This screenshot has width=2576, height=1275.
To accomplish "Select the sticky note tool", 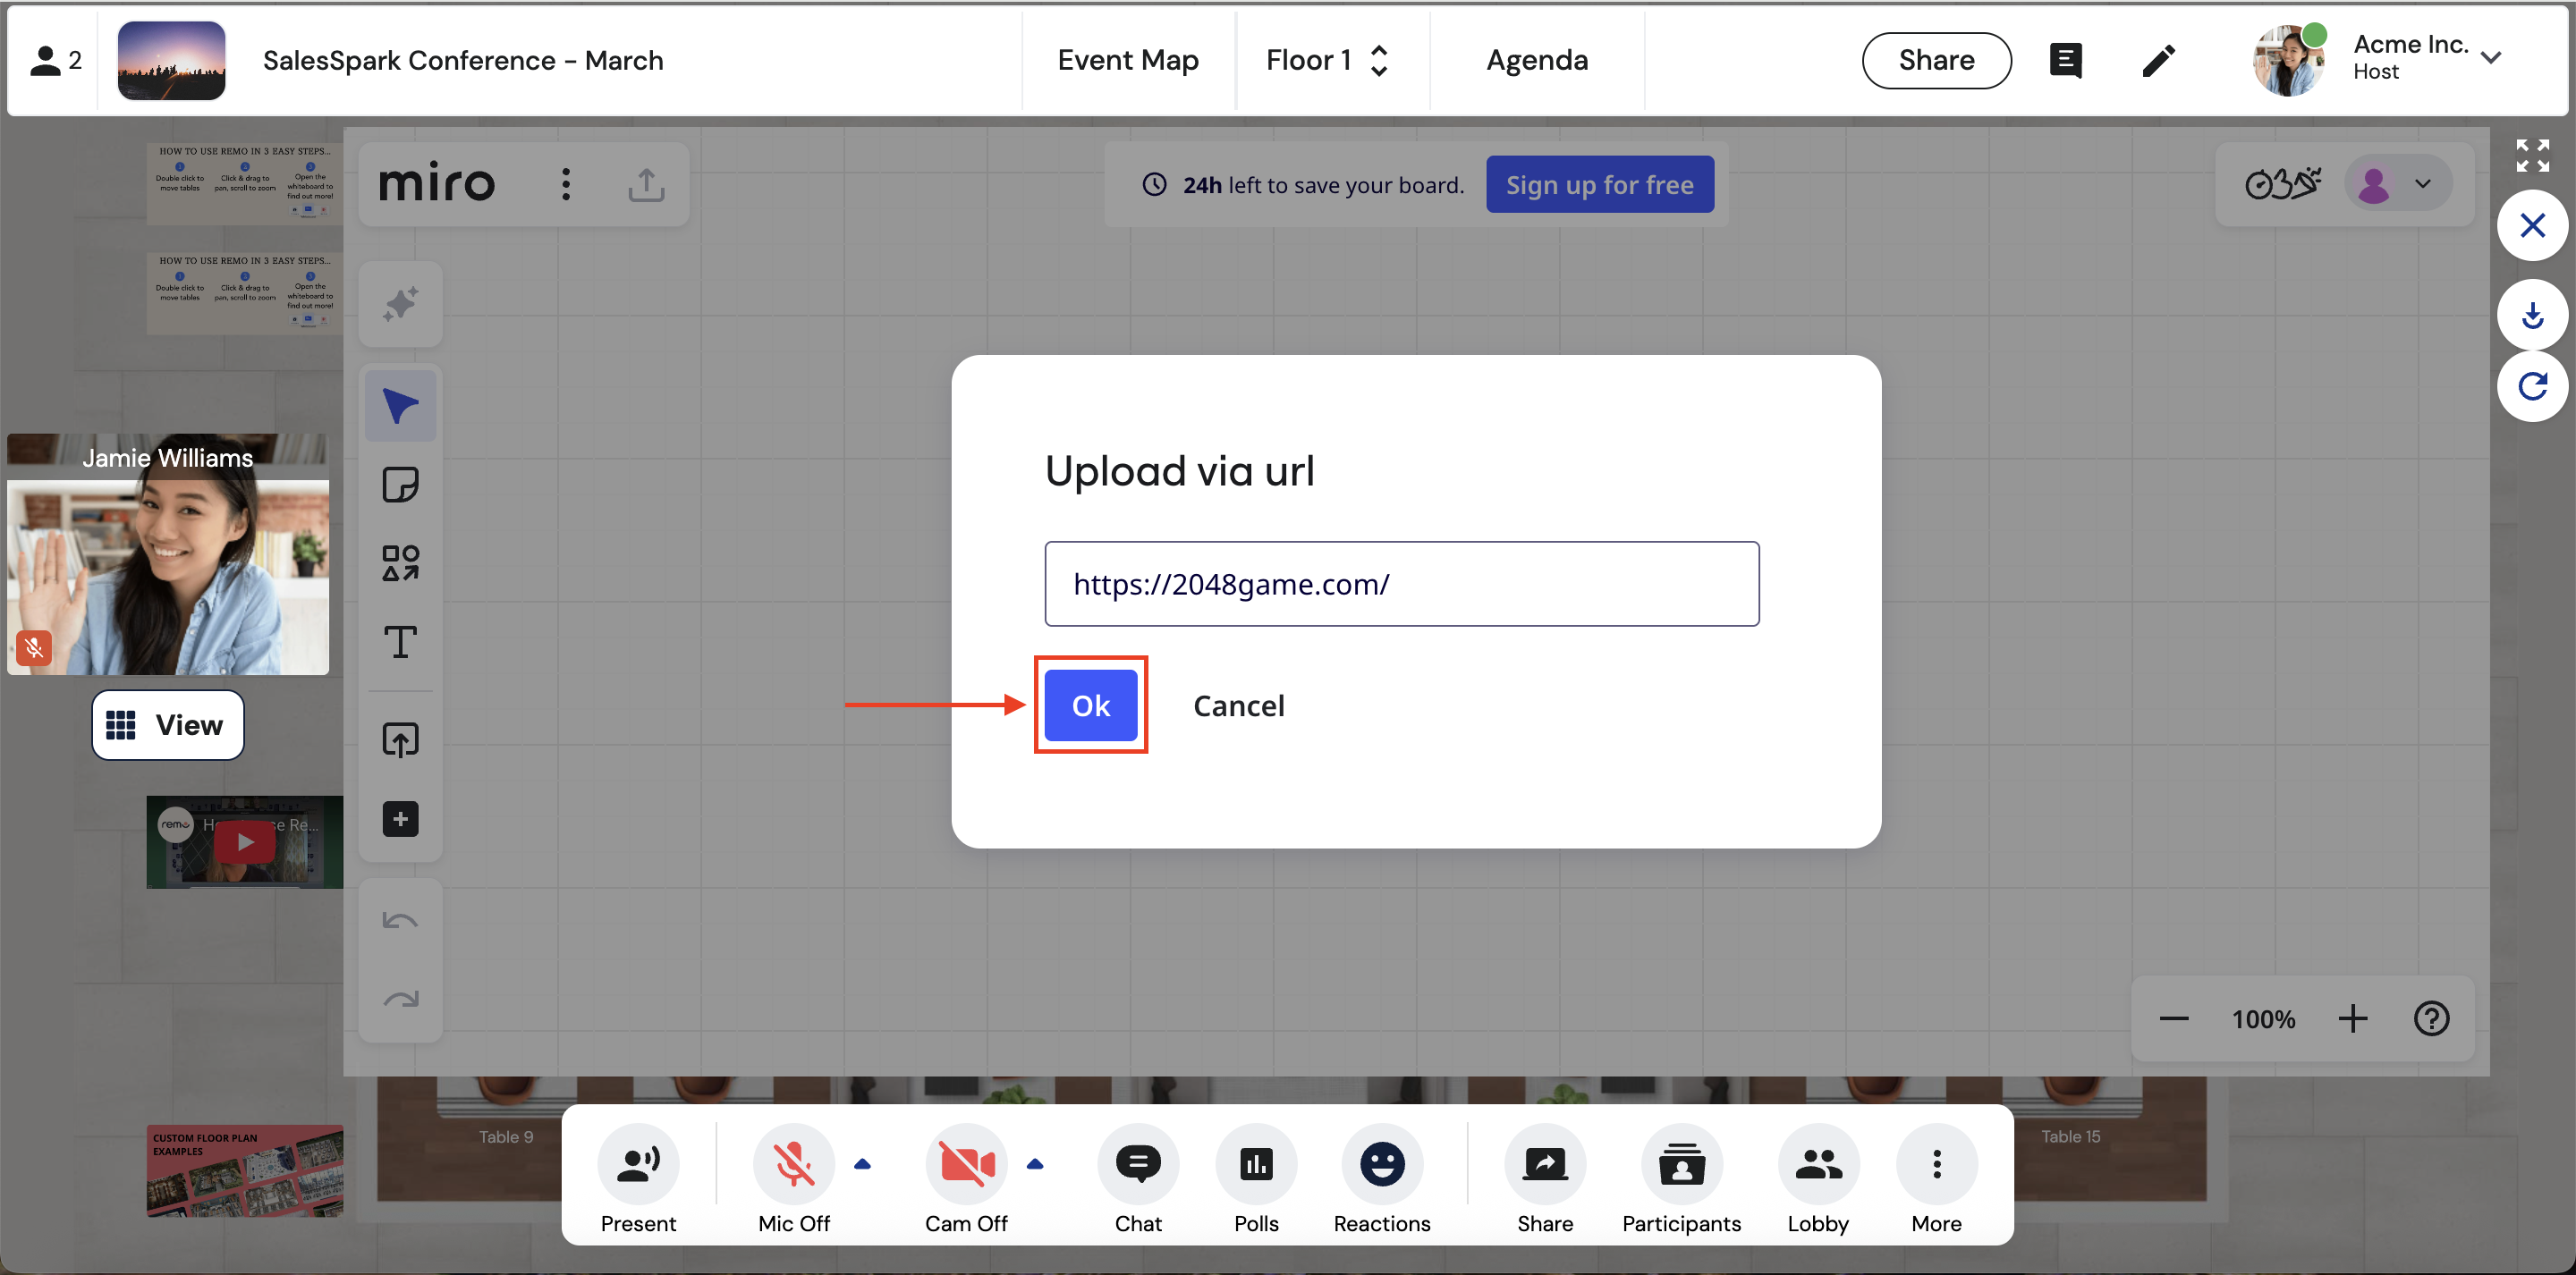I will pyautogui.click(x=400, y=485).
